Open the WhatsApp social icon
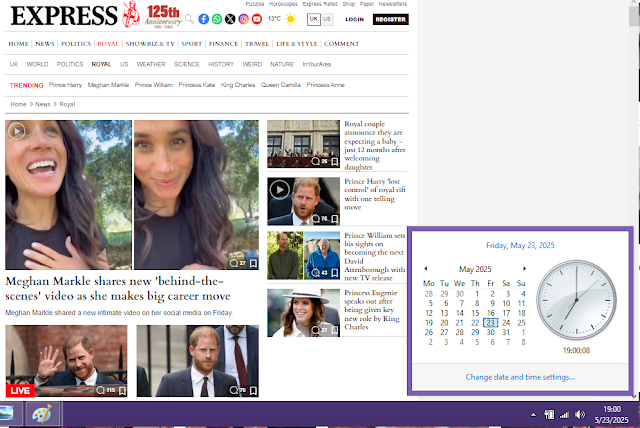This screenshot has width=640, height=428. (x=217, y=19)
